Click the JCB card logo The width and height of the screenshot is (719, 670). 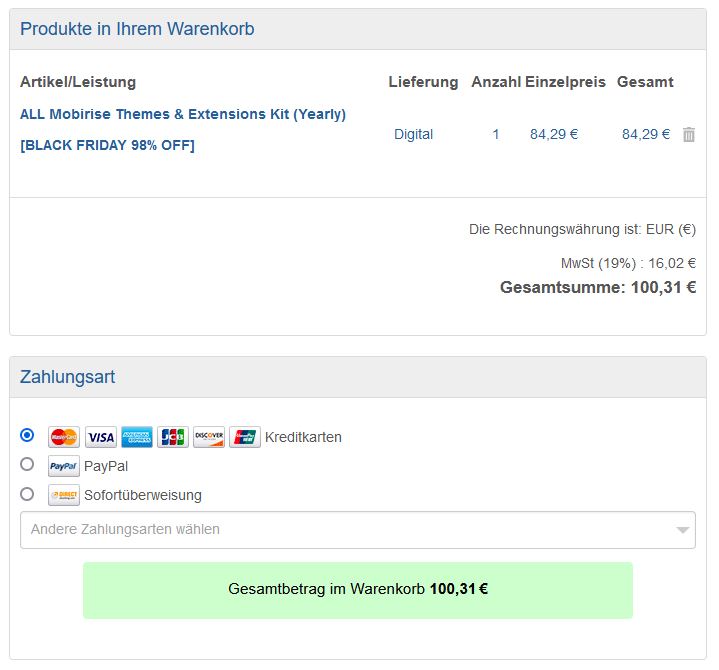coord(173,437)
